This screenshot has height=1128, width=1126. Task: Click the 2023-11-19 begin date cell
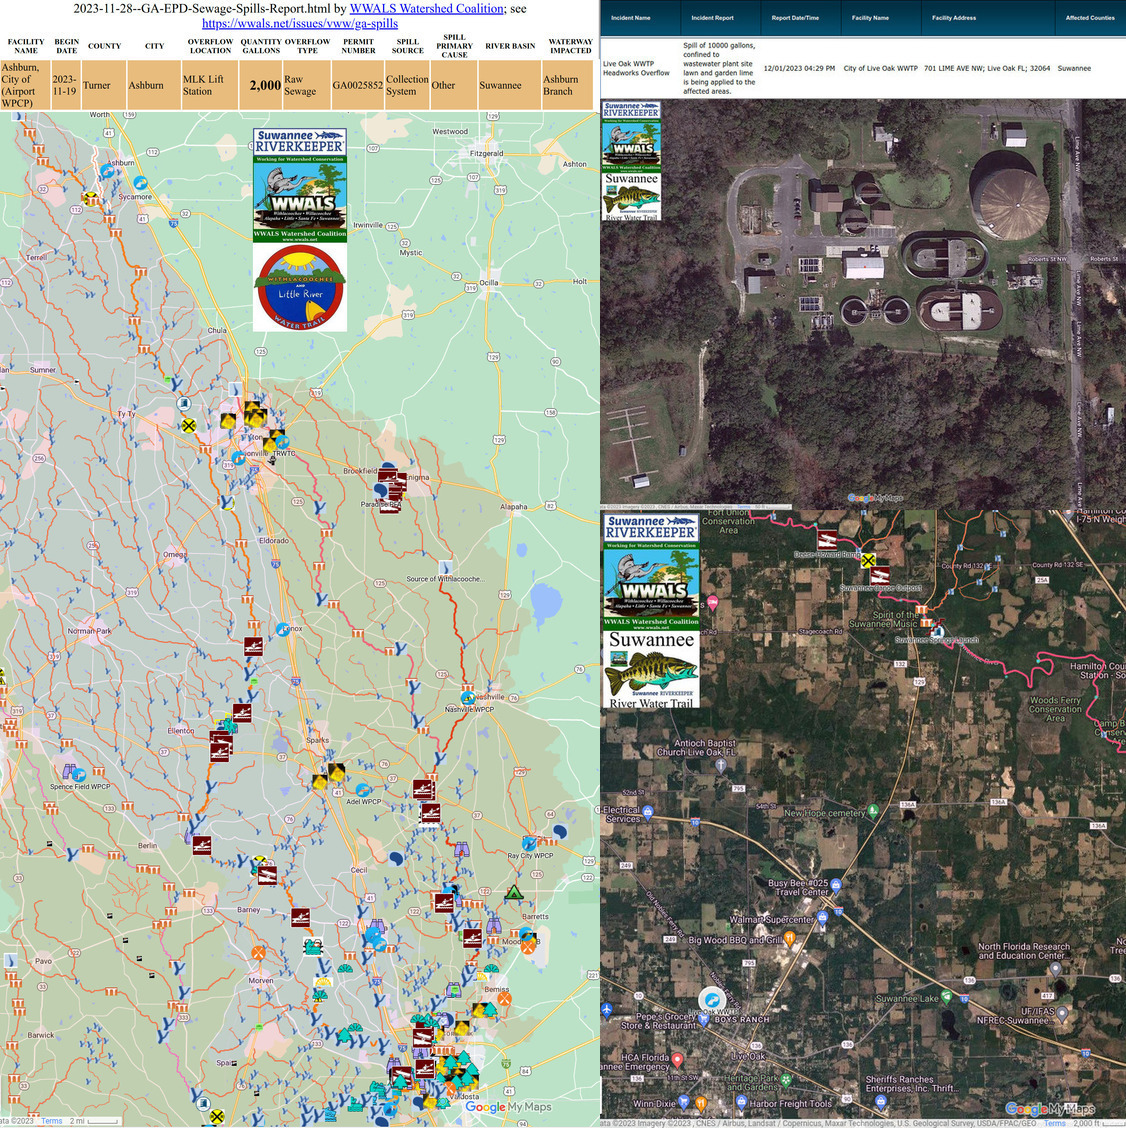[x=65, y=85]
